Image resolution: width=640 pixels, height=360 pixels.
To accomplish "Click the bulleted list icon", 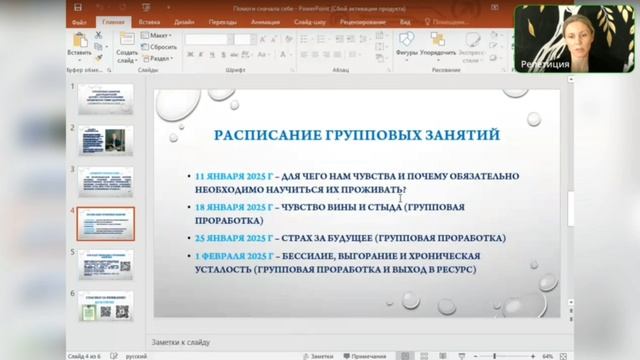I will click(305, 39).
